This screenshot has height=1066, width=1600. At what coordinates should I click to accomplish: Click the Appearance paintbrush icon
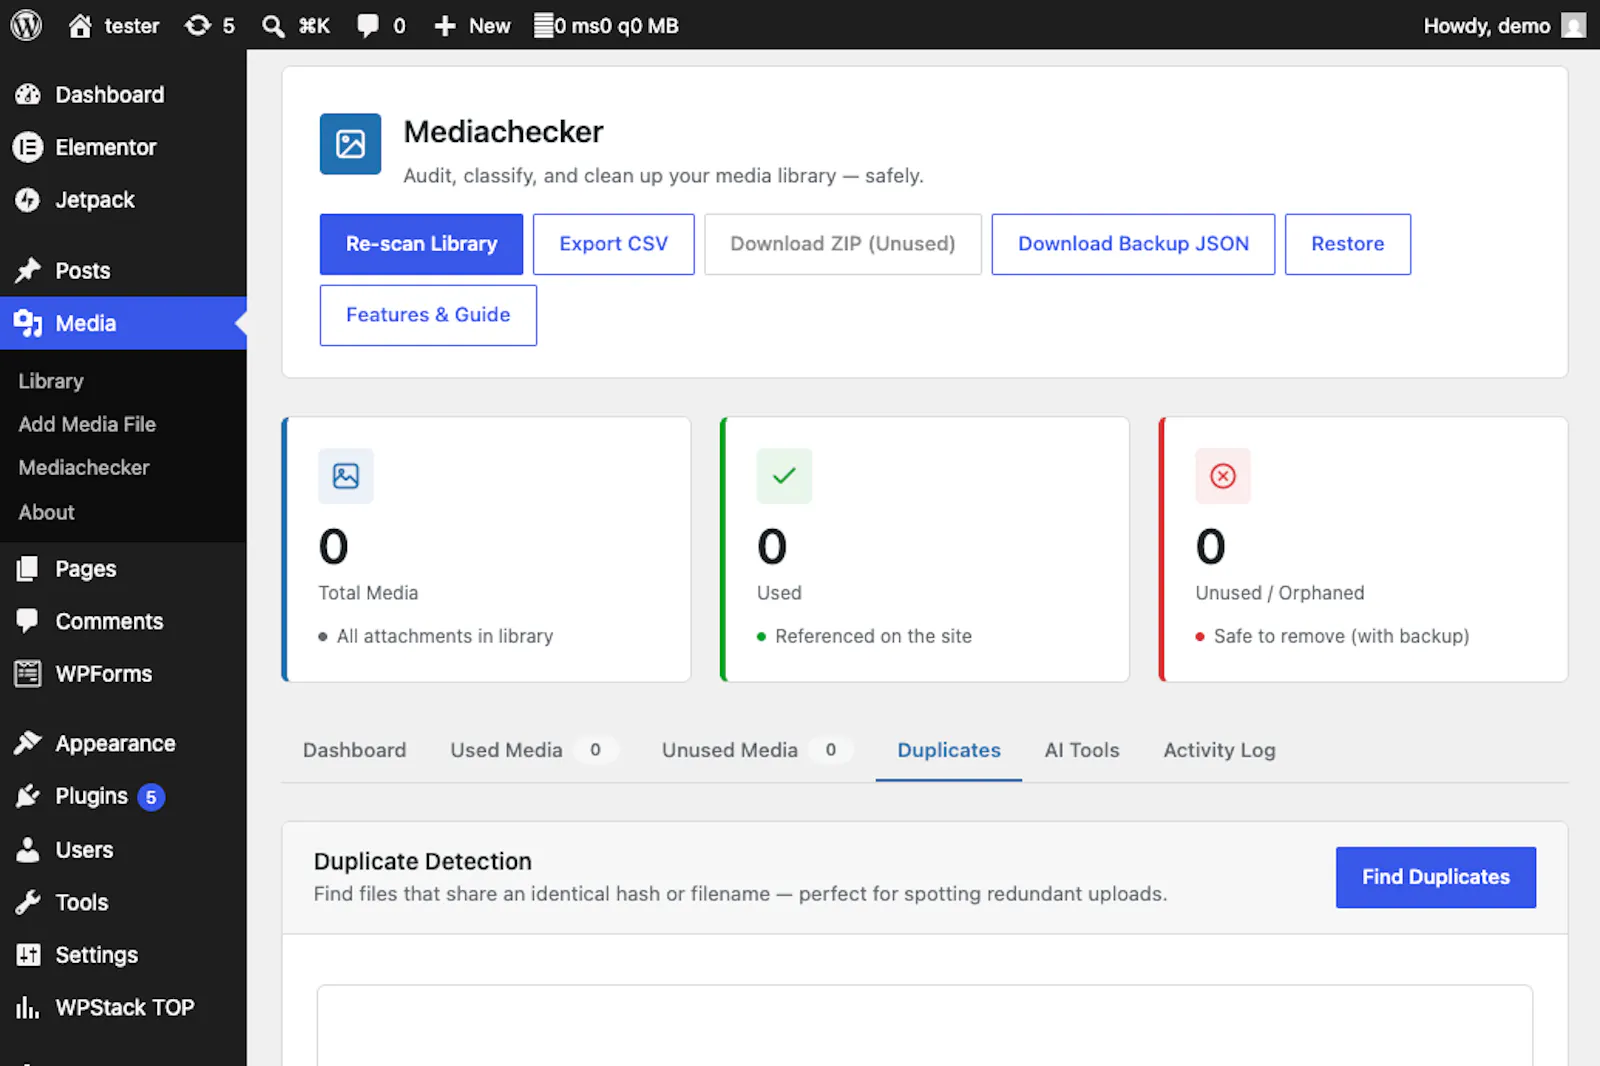(28, 743)
